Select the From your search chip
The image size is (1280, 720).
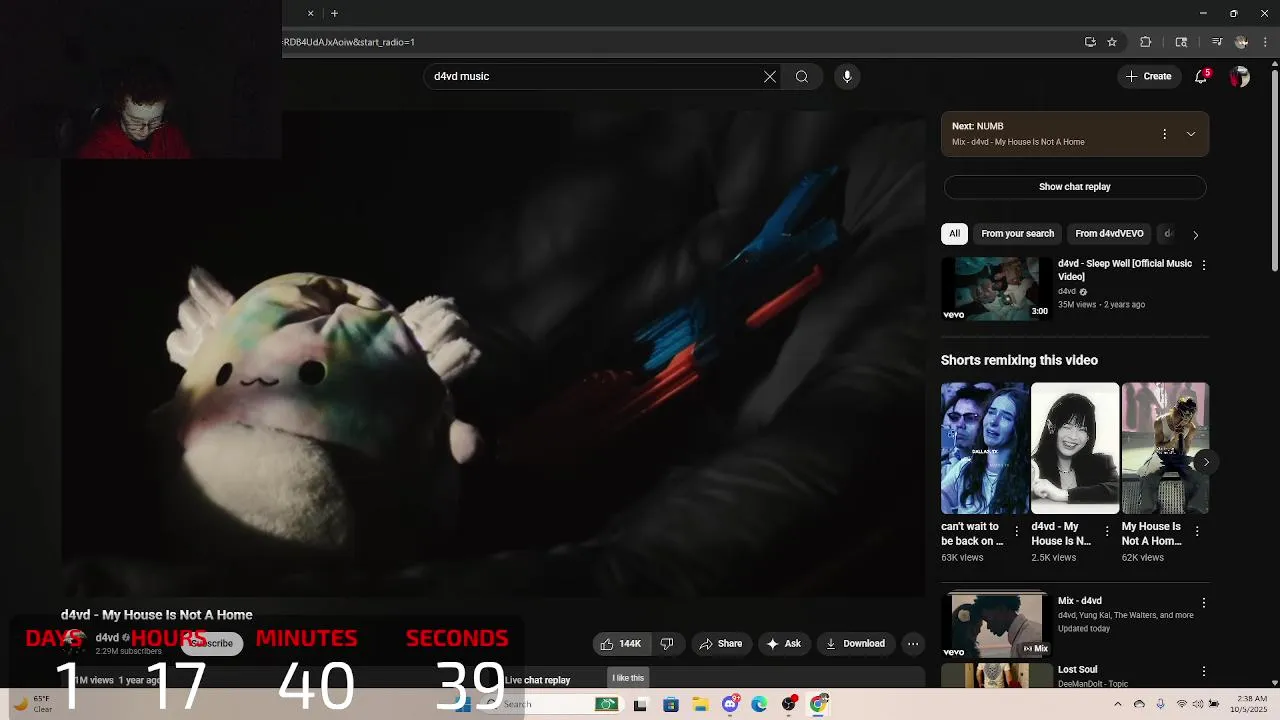[1017, 234]
